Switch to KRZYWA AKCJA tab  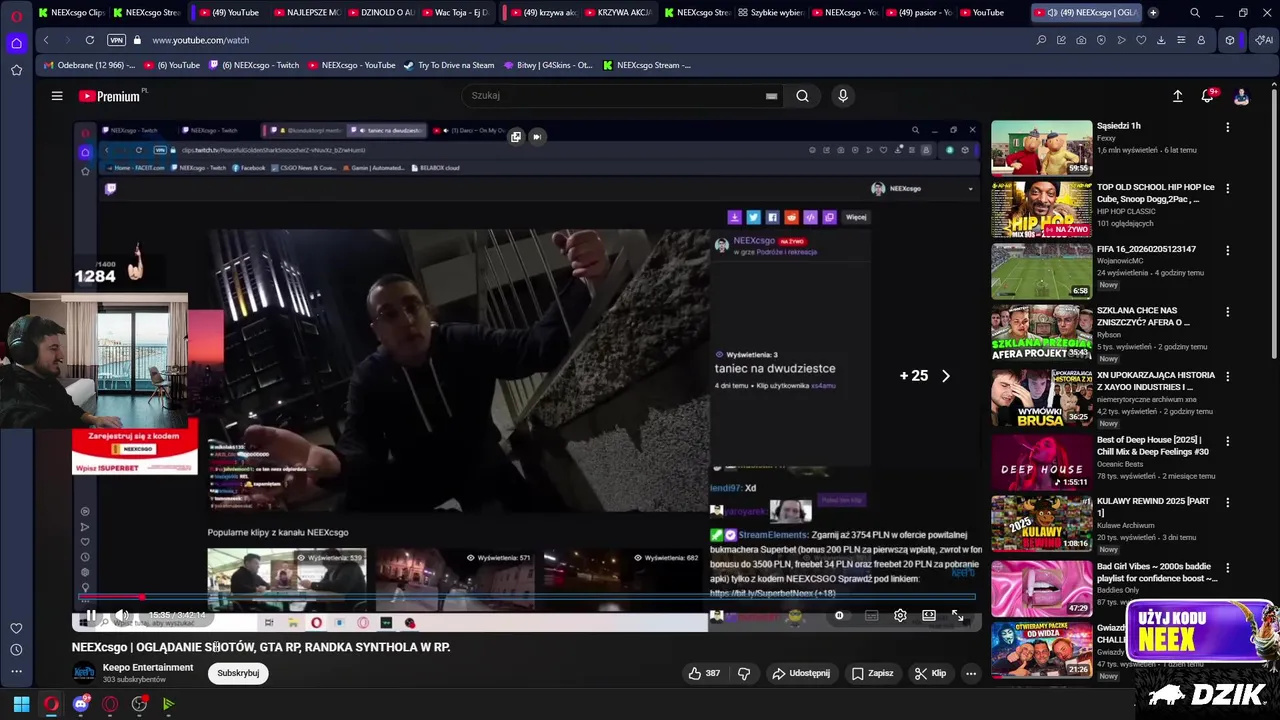click(617, 13)
